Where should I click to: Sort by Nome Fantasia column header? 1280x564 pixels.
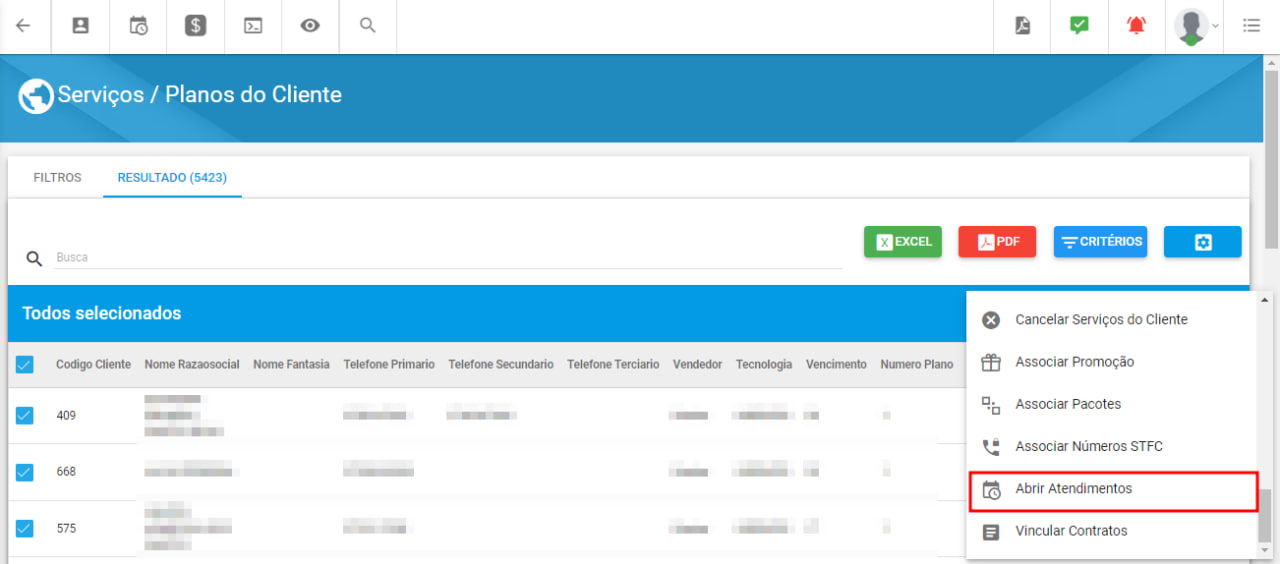(291, 365)
